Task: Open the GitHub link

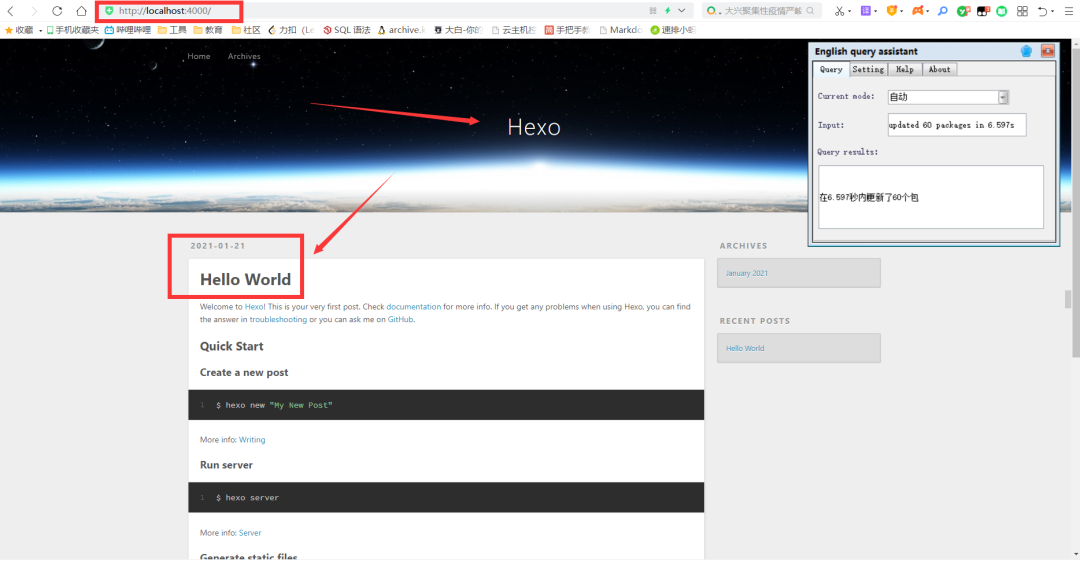Action: [x=400, y=319]
